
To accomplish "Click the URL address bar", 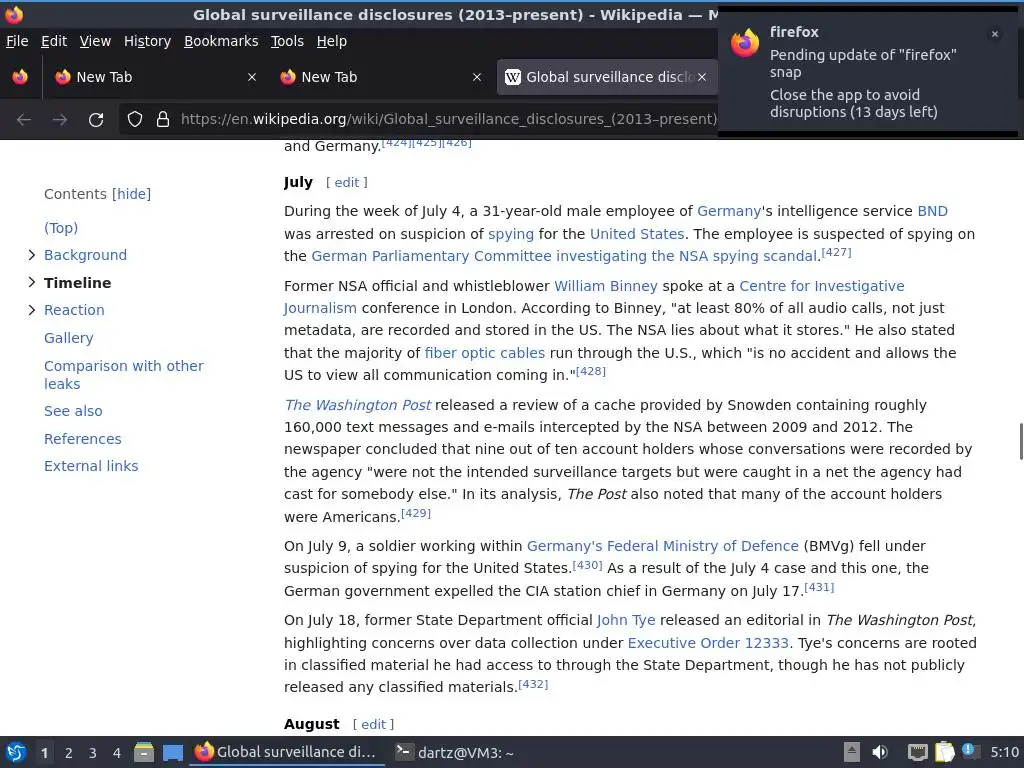I will [x=448, y=119].
